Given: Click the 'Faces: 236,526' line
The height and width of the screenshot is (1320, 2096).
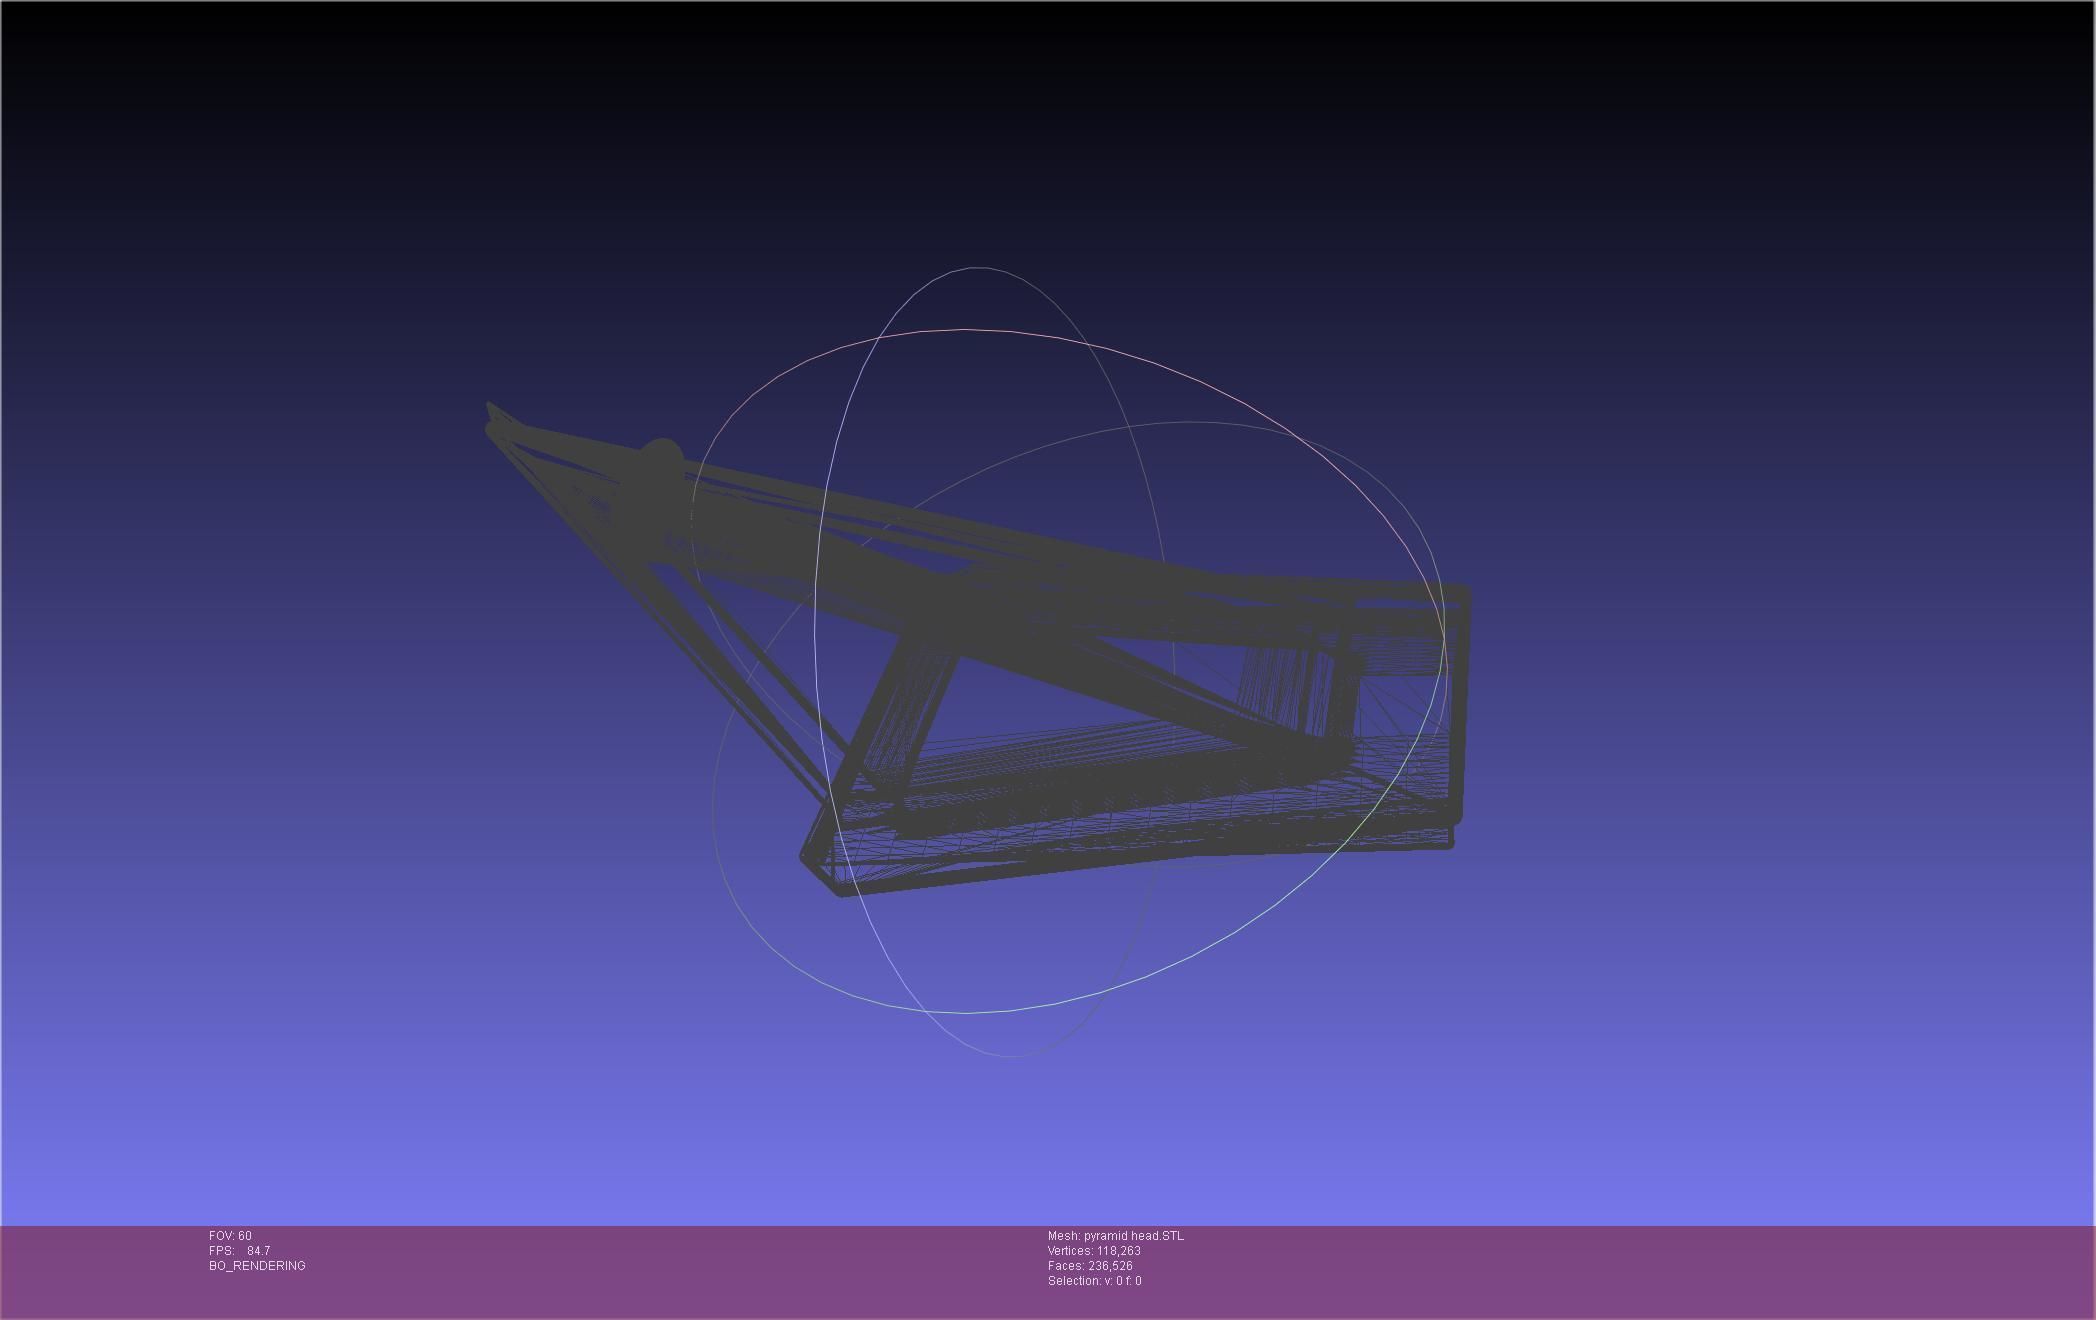Looking at the screenshot, I should 1090,1266.
